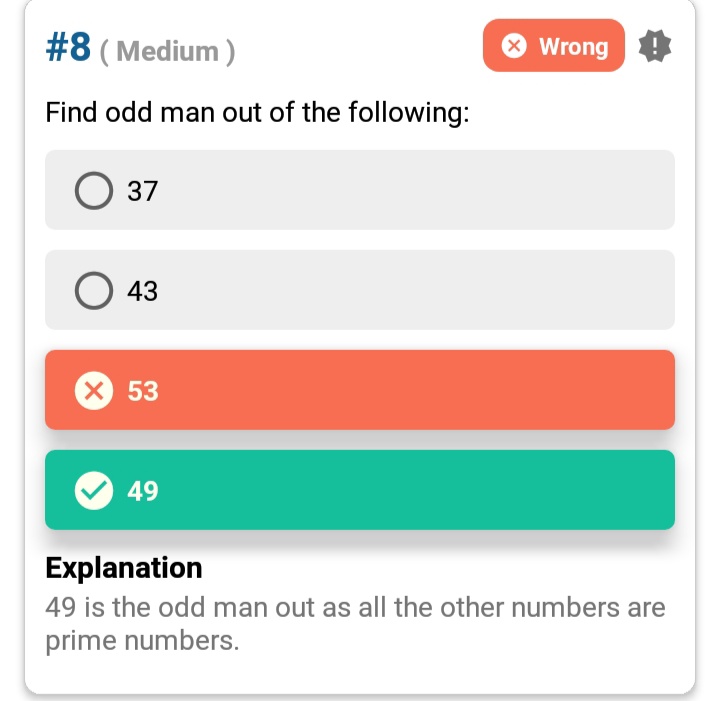The image size is (720, 701).
Task: Select the radio button for 43
Action: click(x=93, y=291)
